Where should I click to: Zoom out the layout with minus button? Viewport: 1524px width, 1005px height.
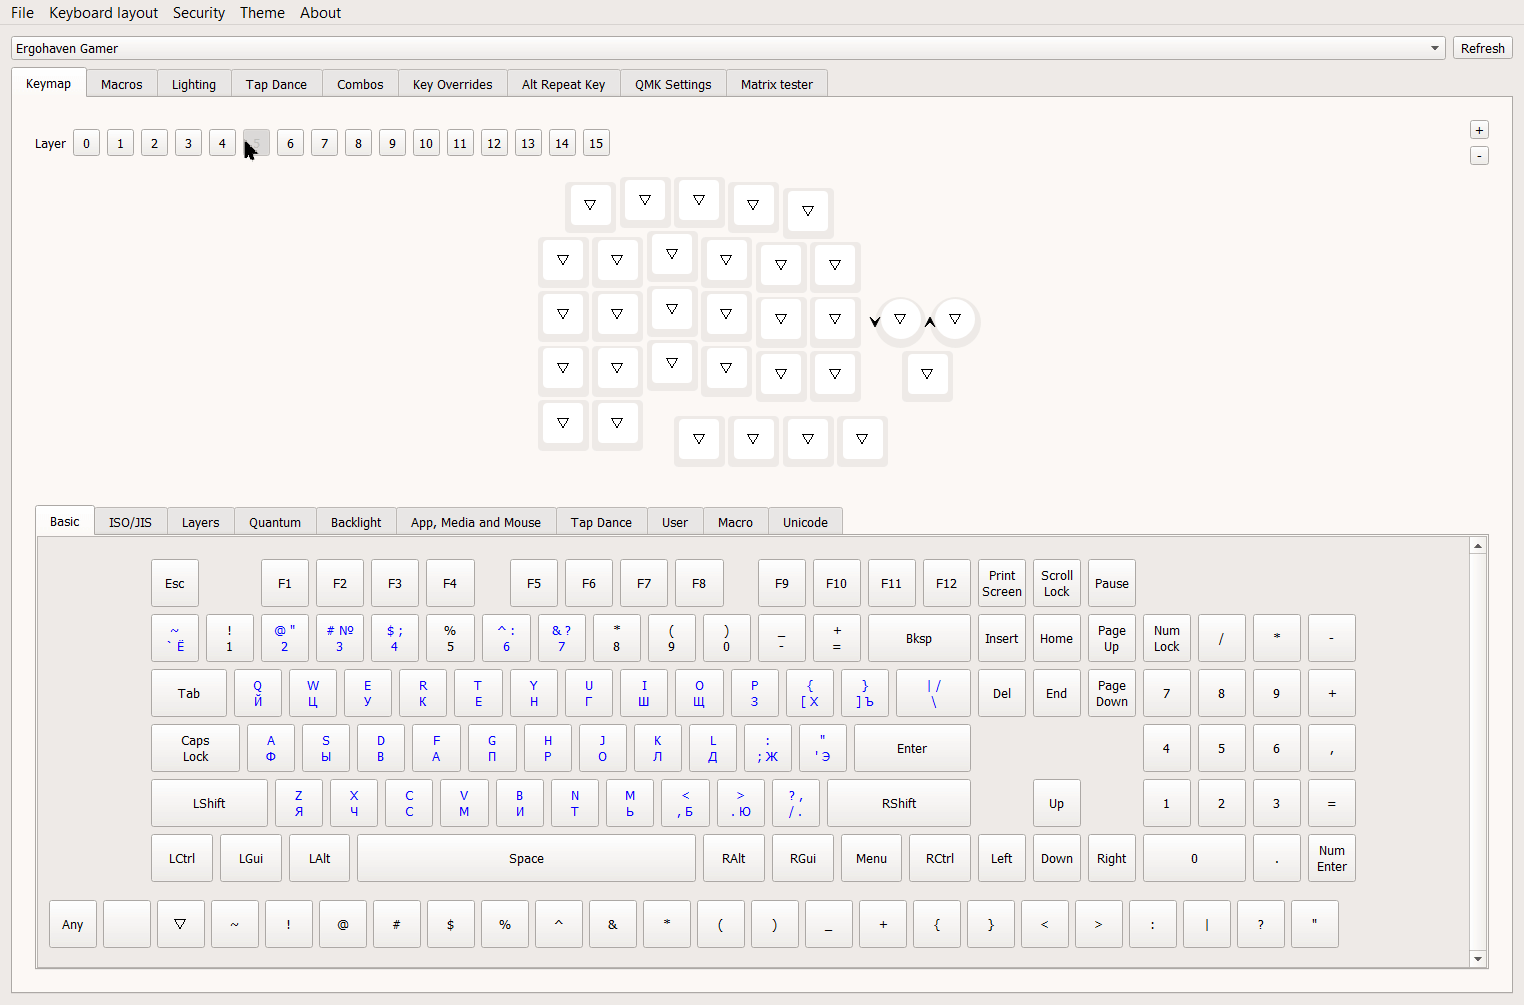1479,156
